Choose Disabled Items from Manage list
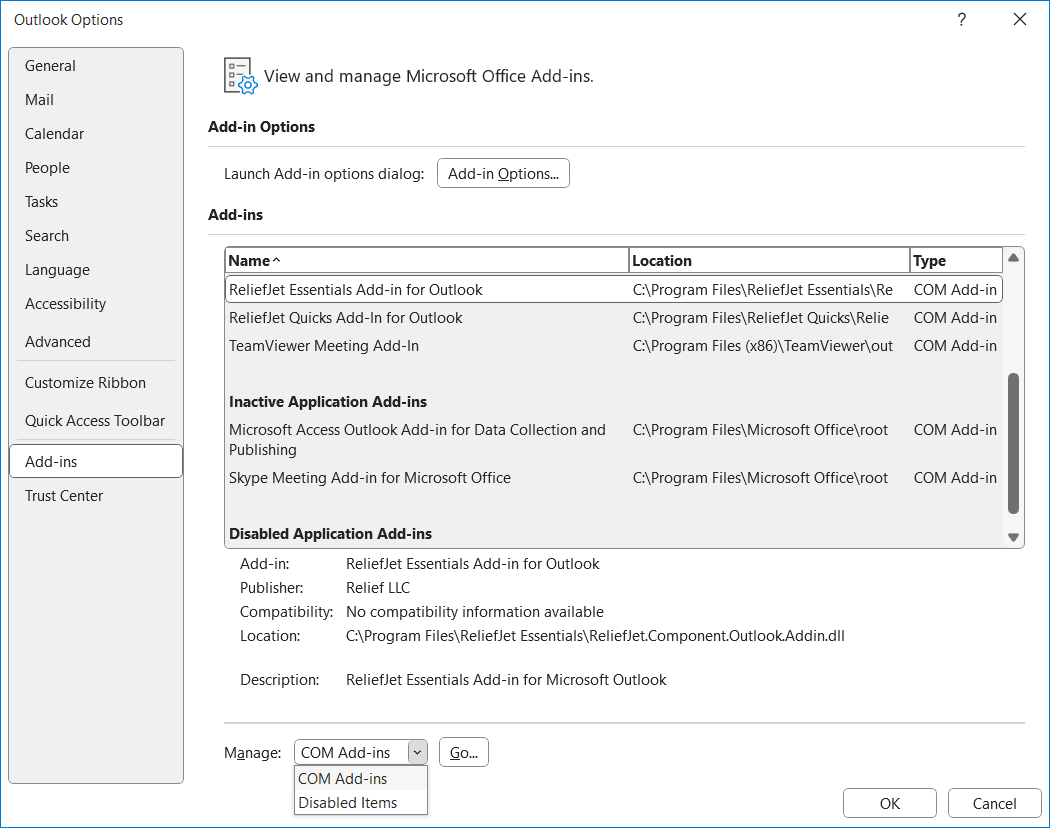The image size is (1050, 828). pyautogui.click(x=360, y=803)
